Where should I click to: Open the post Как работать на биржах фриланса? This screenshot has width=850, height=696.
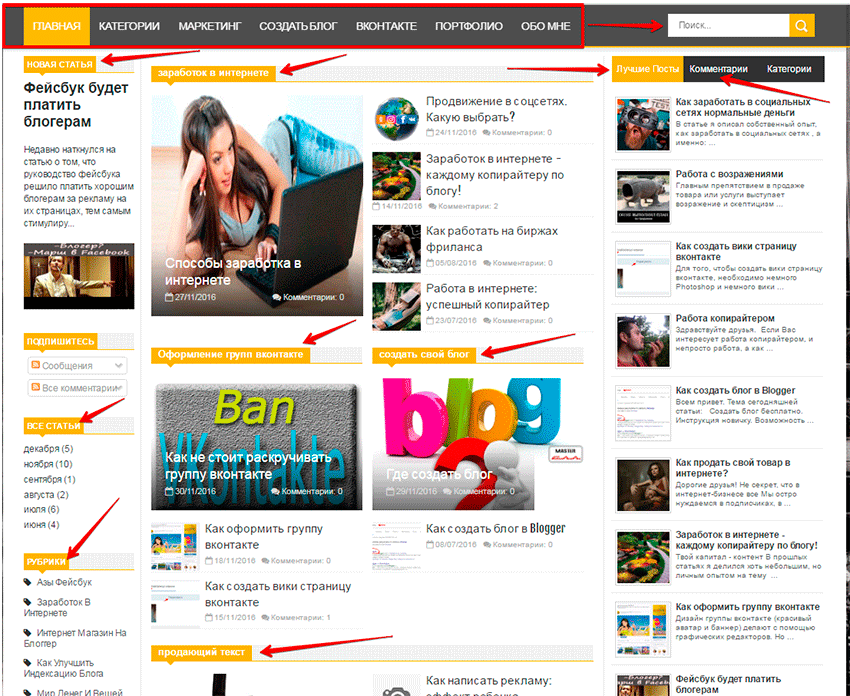(x=492, y=239)
